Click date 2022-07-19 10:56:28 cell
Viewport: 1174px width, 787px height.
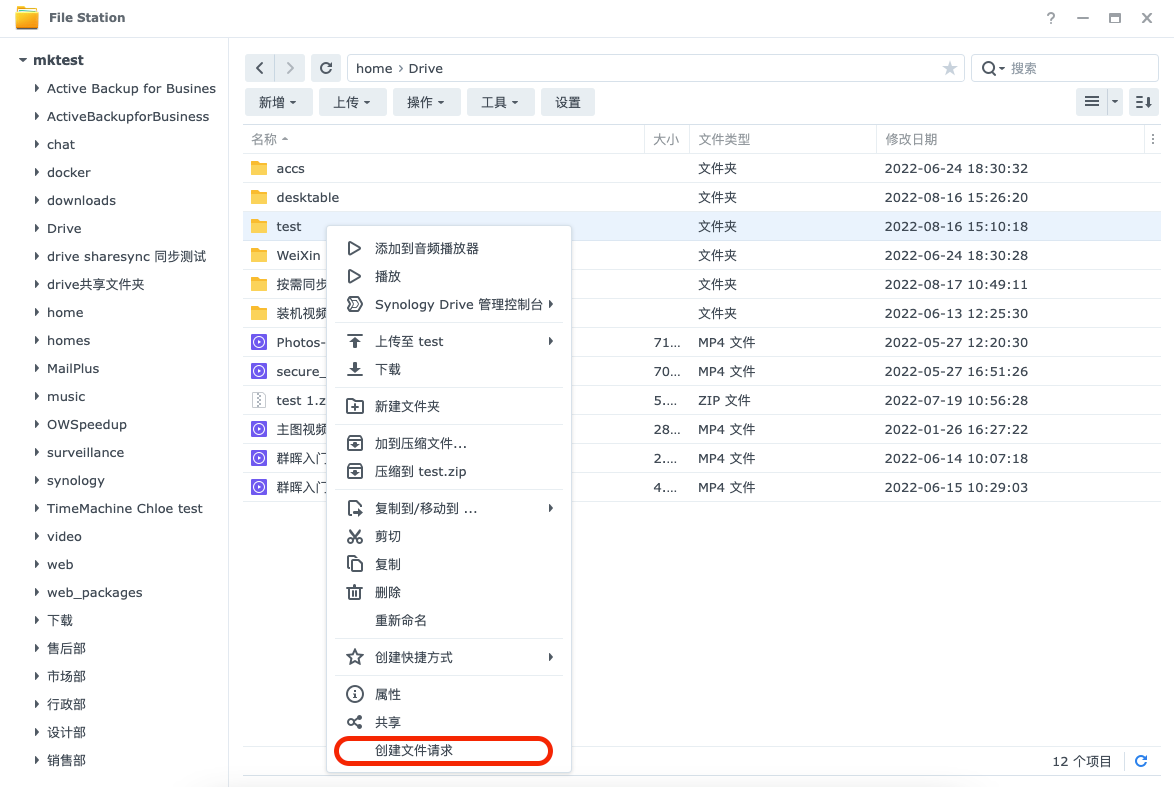(x=956, y=401)
